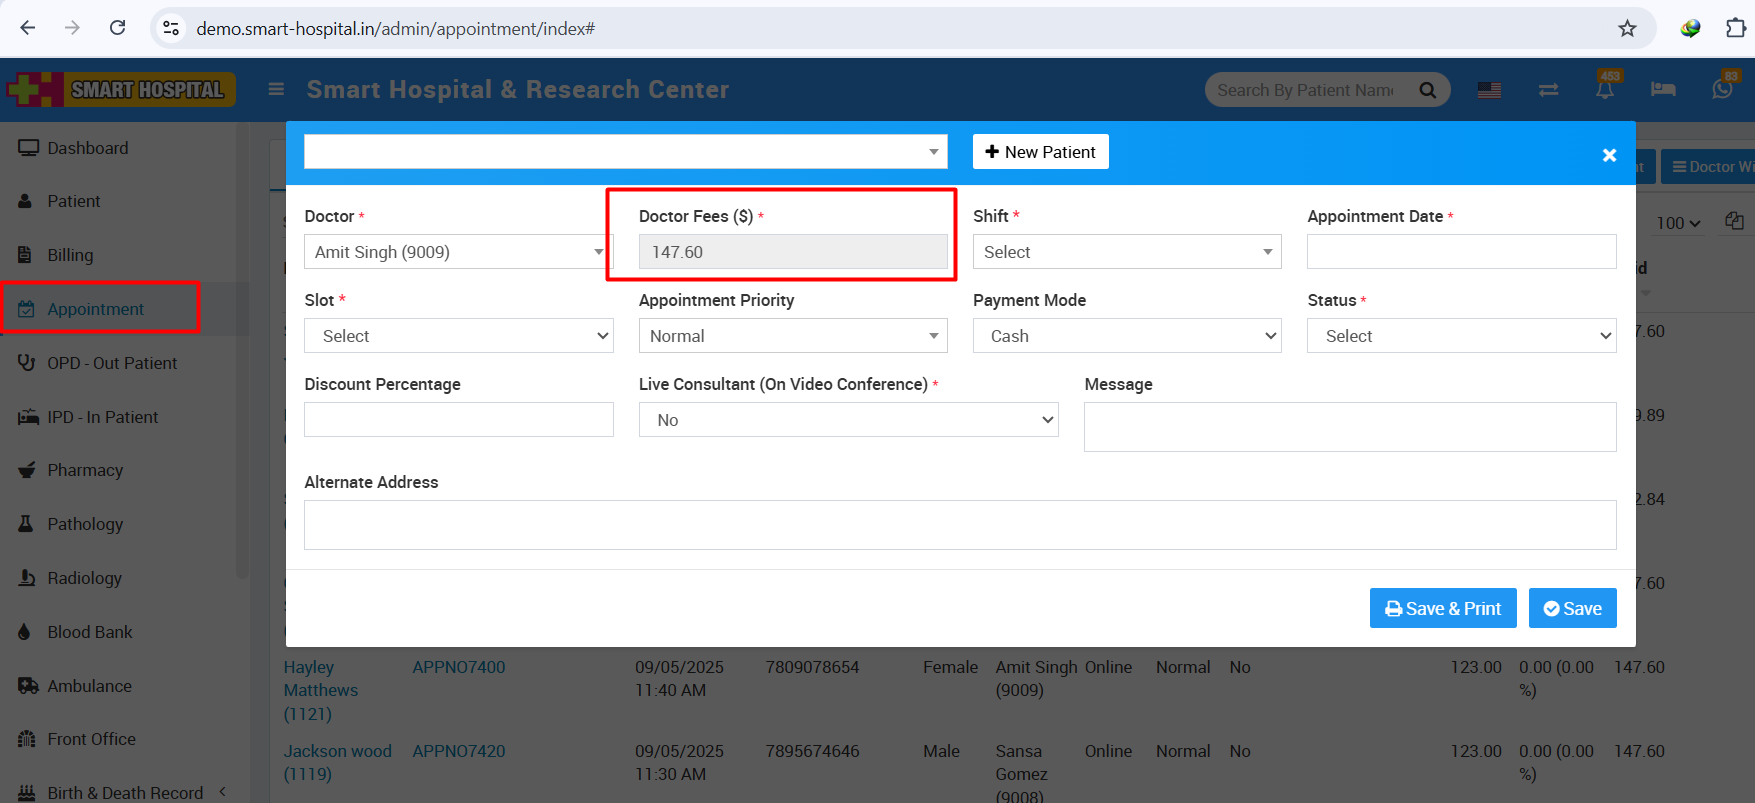
Task: Open site information icon in address bar
Action: click(x=171, y=28)
